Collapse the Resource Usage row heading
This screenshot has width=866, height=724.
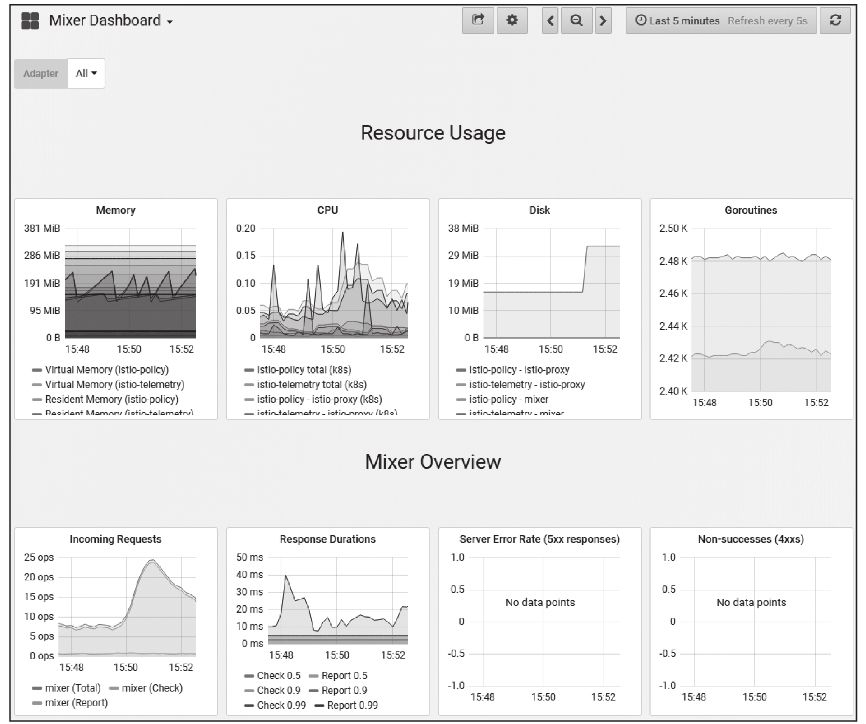click(x=433, y=133)
